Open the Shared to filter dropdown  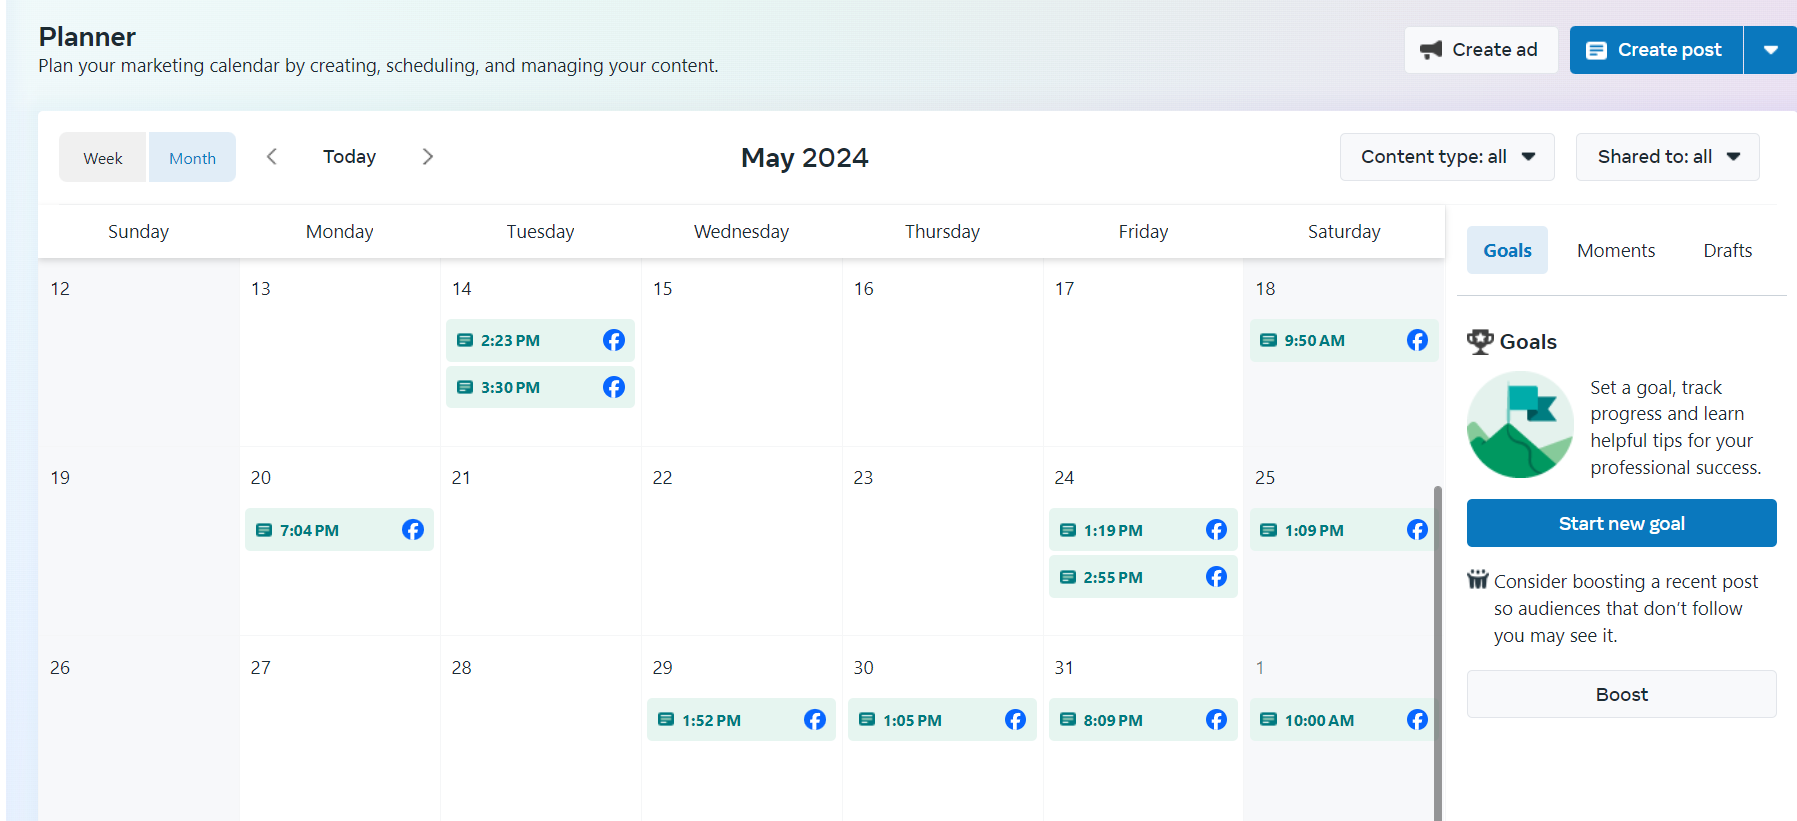point(1667,157)
